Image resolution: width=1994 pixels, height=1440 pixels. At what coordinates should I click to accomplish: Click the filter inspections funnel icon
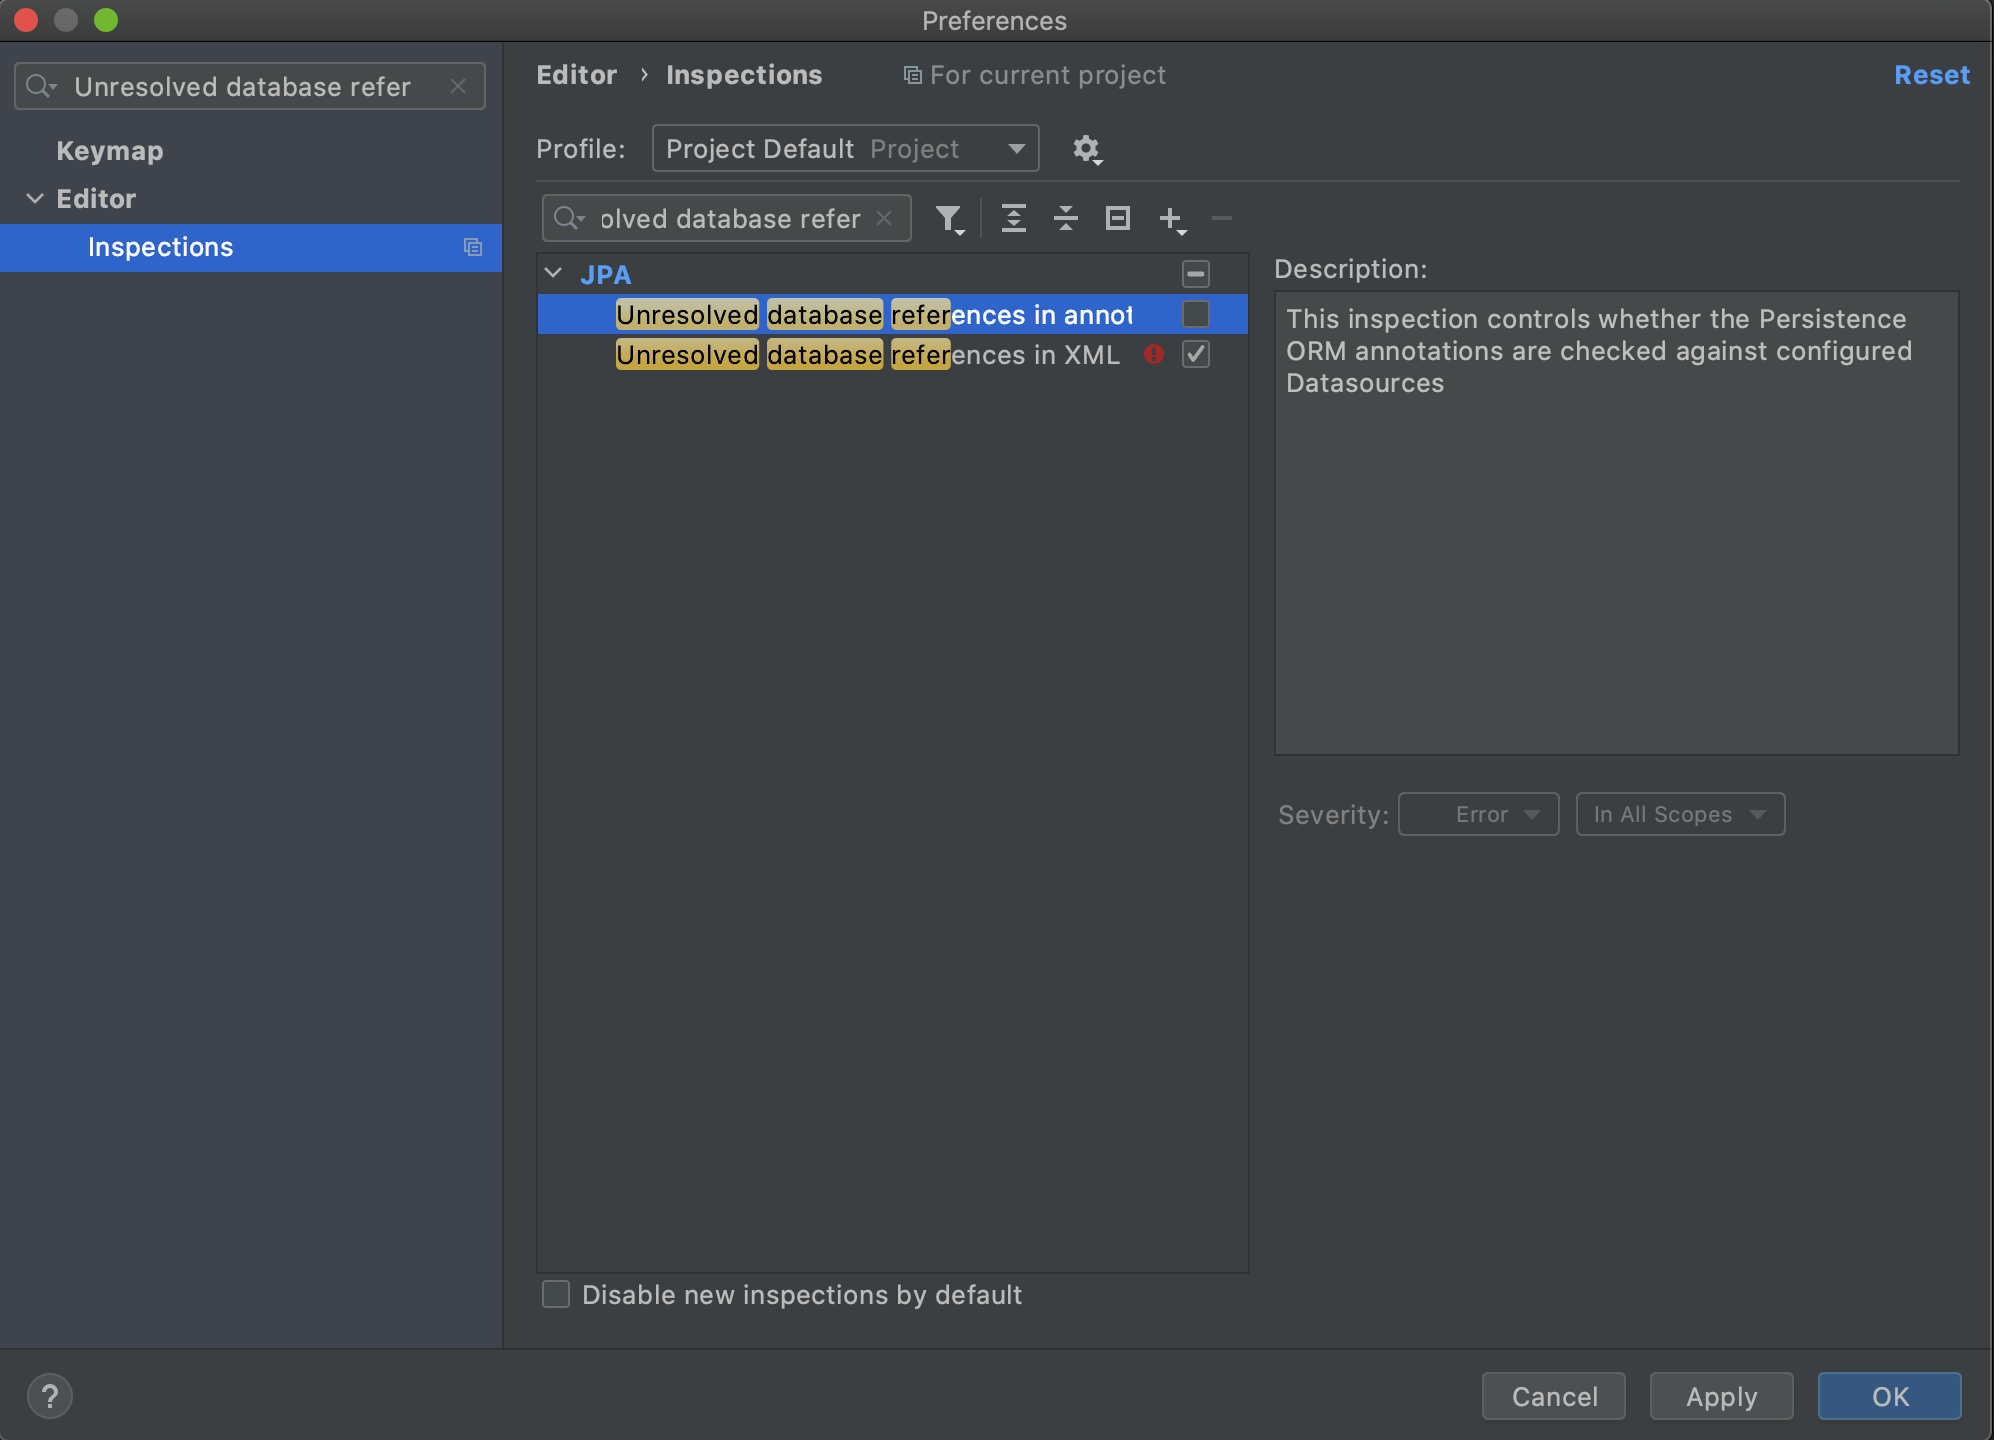point(948,218)
